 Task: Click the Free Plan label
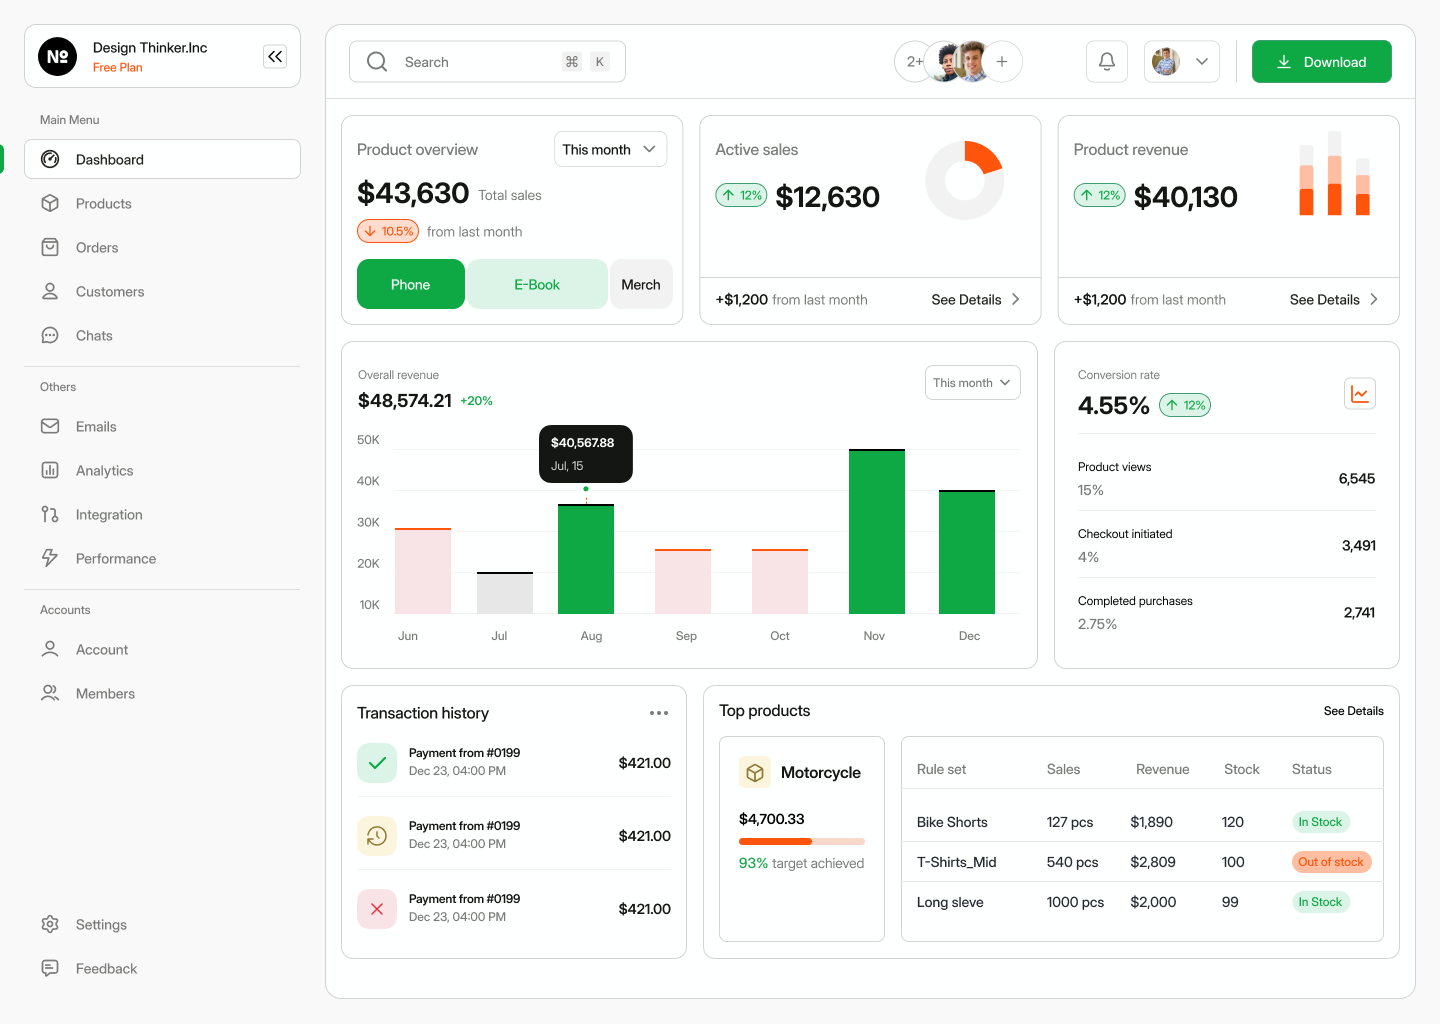click(118, 68)
